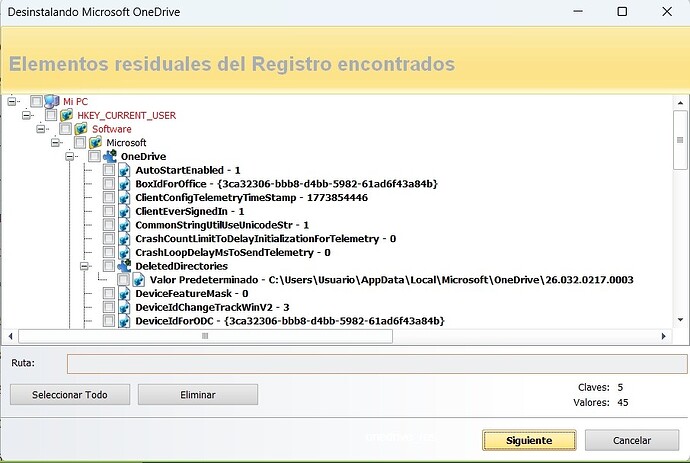Collapse the Software node
The image size is (690, 463).
coord(41,129)
